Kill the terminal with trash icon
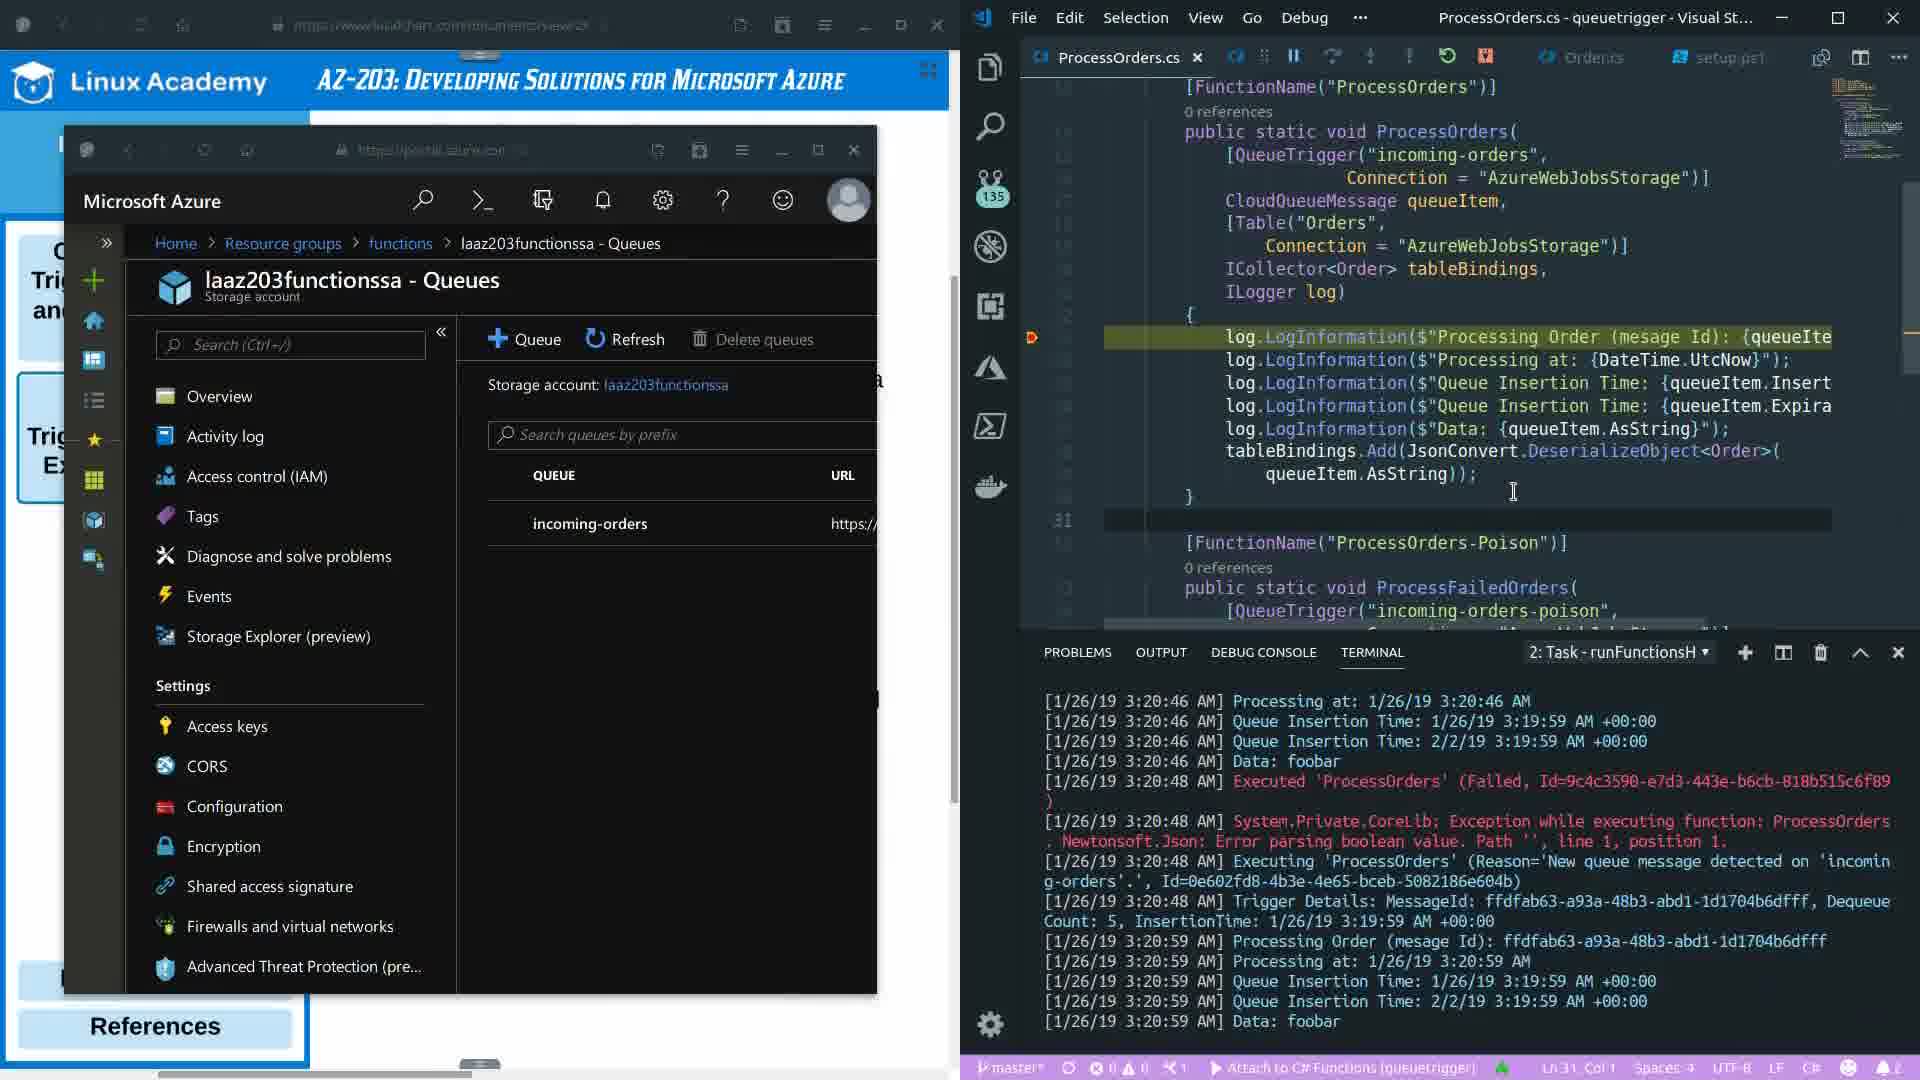The width and height of the screenshot is (1920, 1080). coord(1820,653)
